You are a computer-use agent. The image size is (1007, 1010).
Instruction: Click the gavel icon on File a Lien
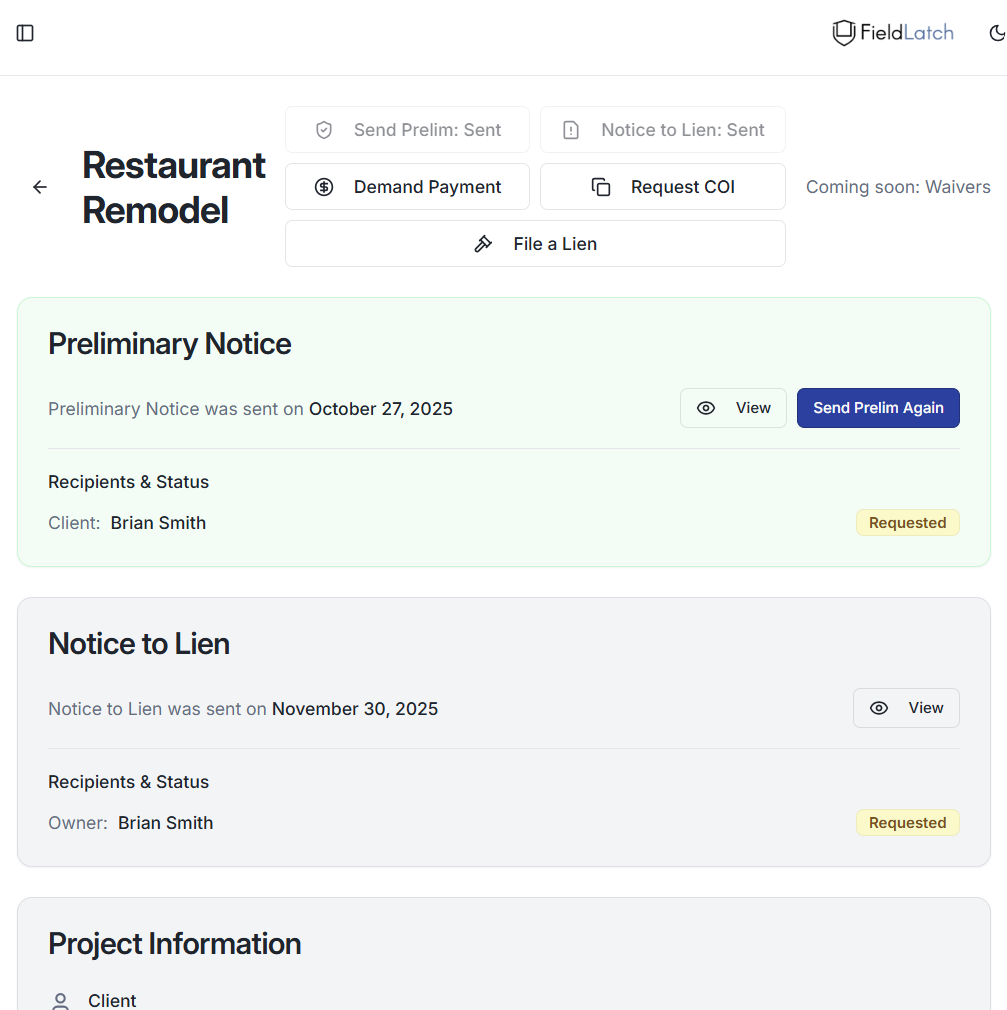(483, 243)
